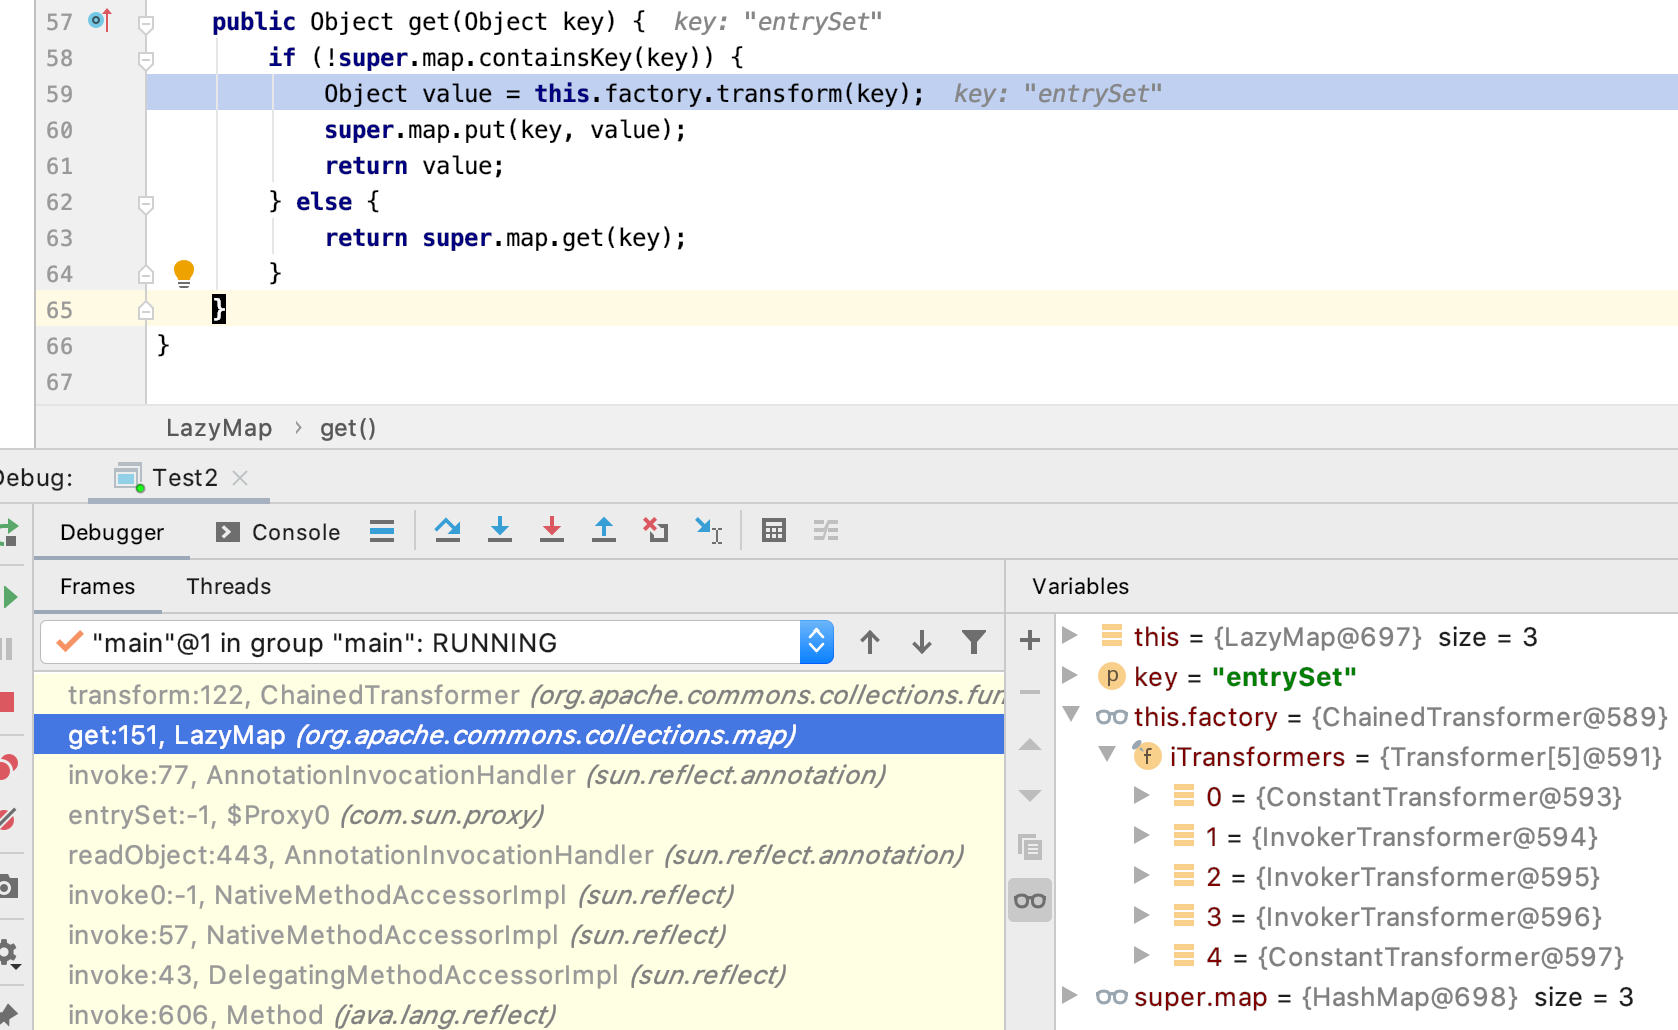Click line number 60 in the gutter
This screenshot has height=1030, width=1678.
tap(59, 130)
